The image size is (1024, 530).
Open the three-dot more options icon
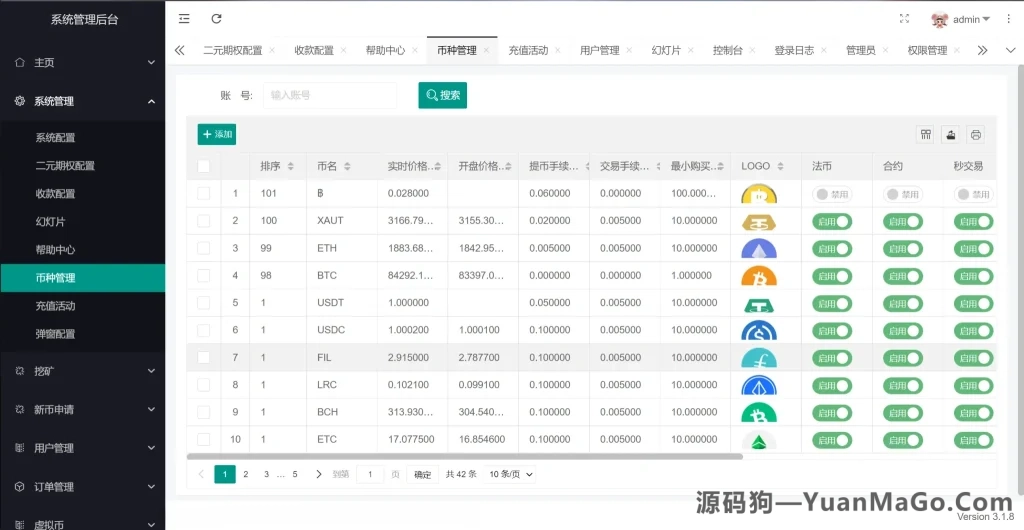1008,19
